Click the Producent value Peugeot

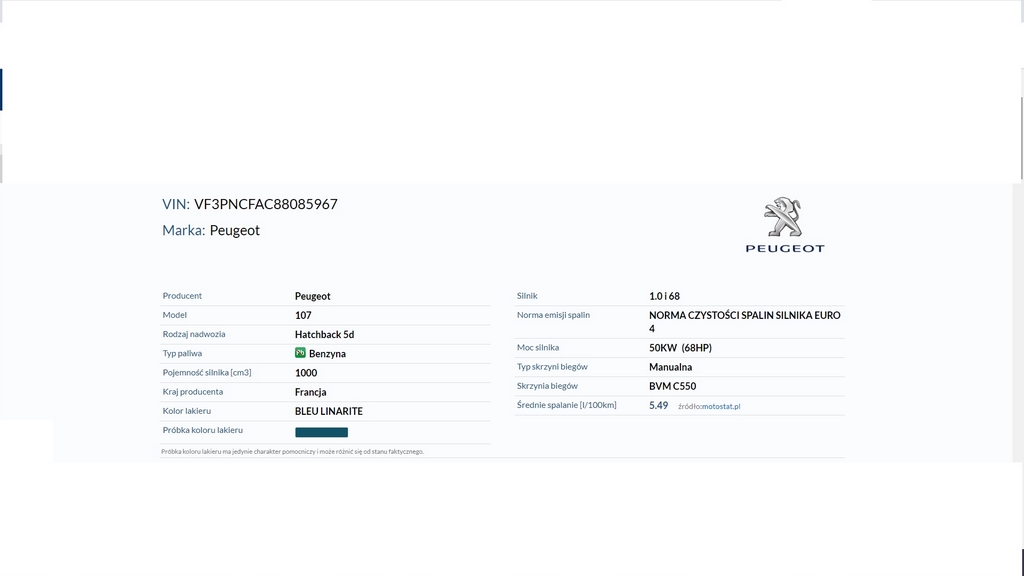point(312,296)
